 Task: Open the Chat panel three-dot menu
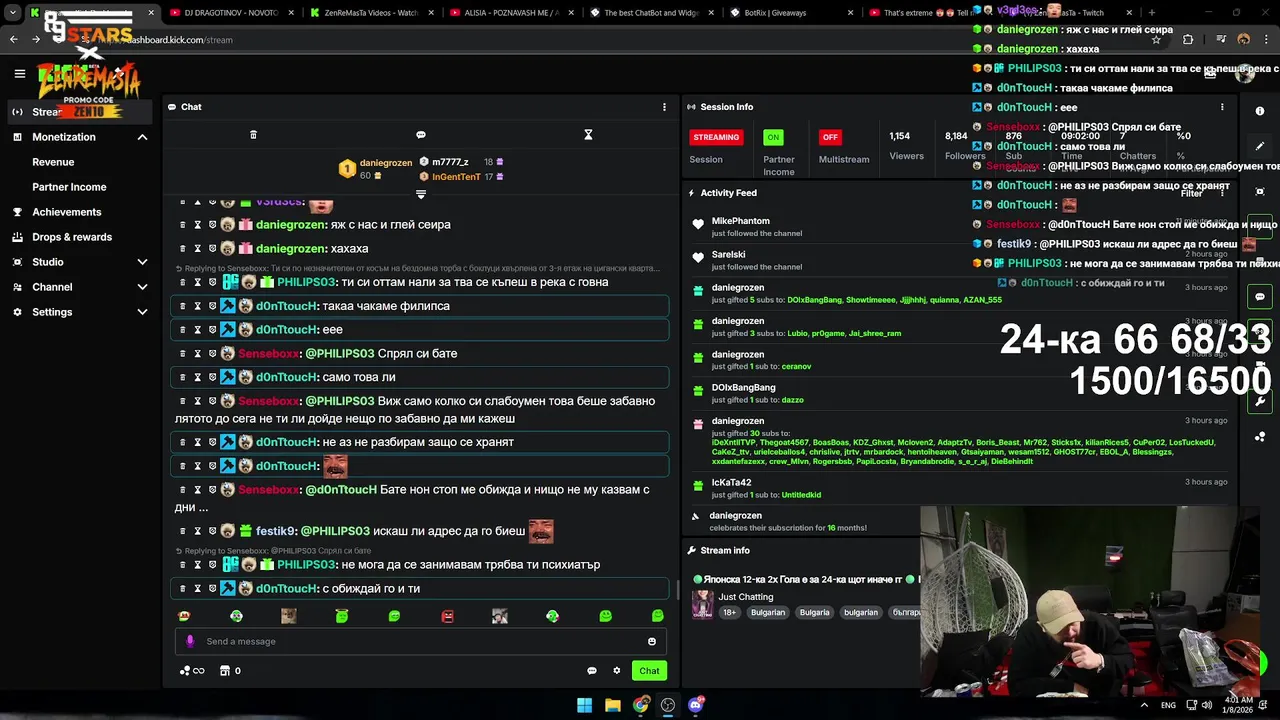point(664,107)
